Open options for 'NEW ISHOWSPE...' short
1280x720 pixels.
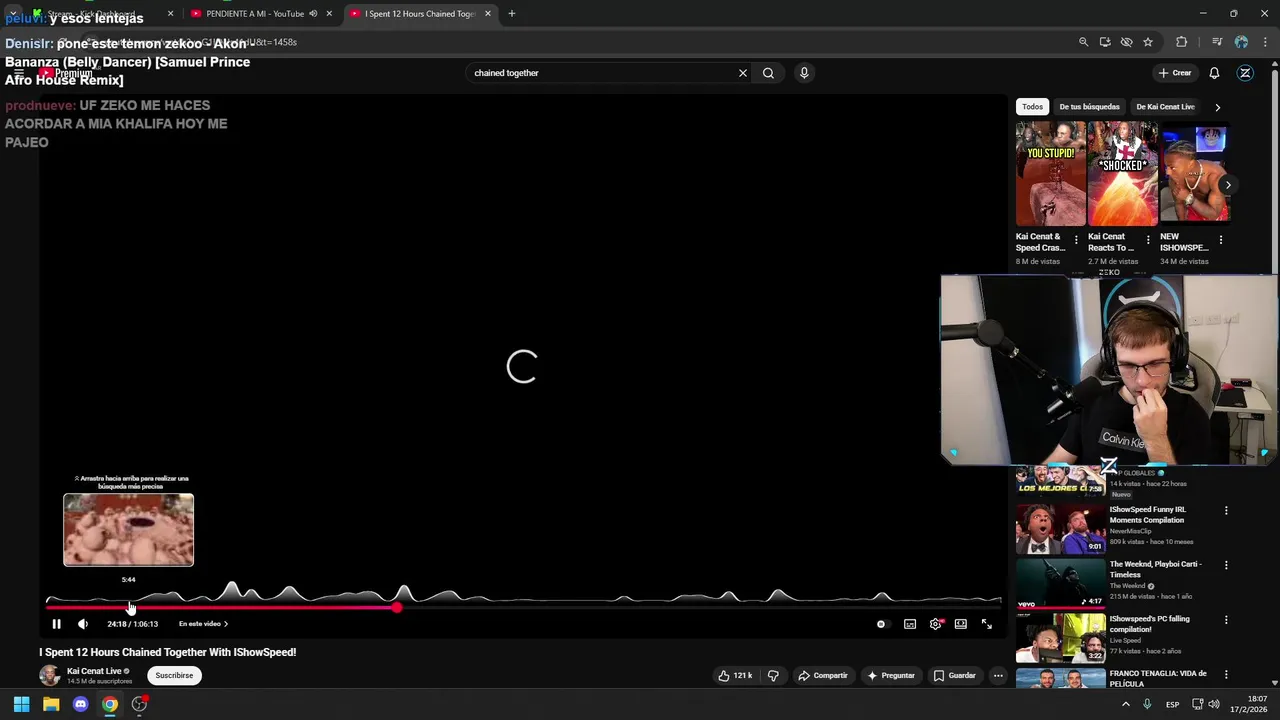pyautogui.click(x=1220, y=240)
